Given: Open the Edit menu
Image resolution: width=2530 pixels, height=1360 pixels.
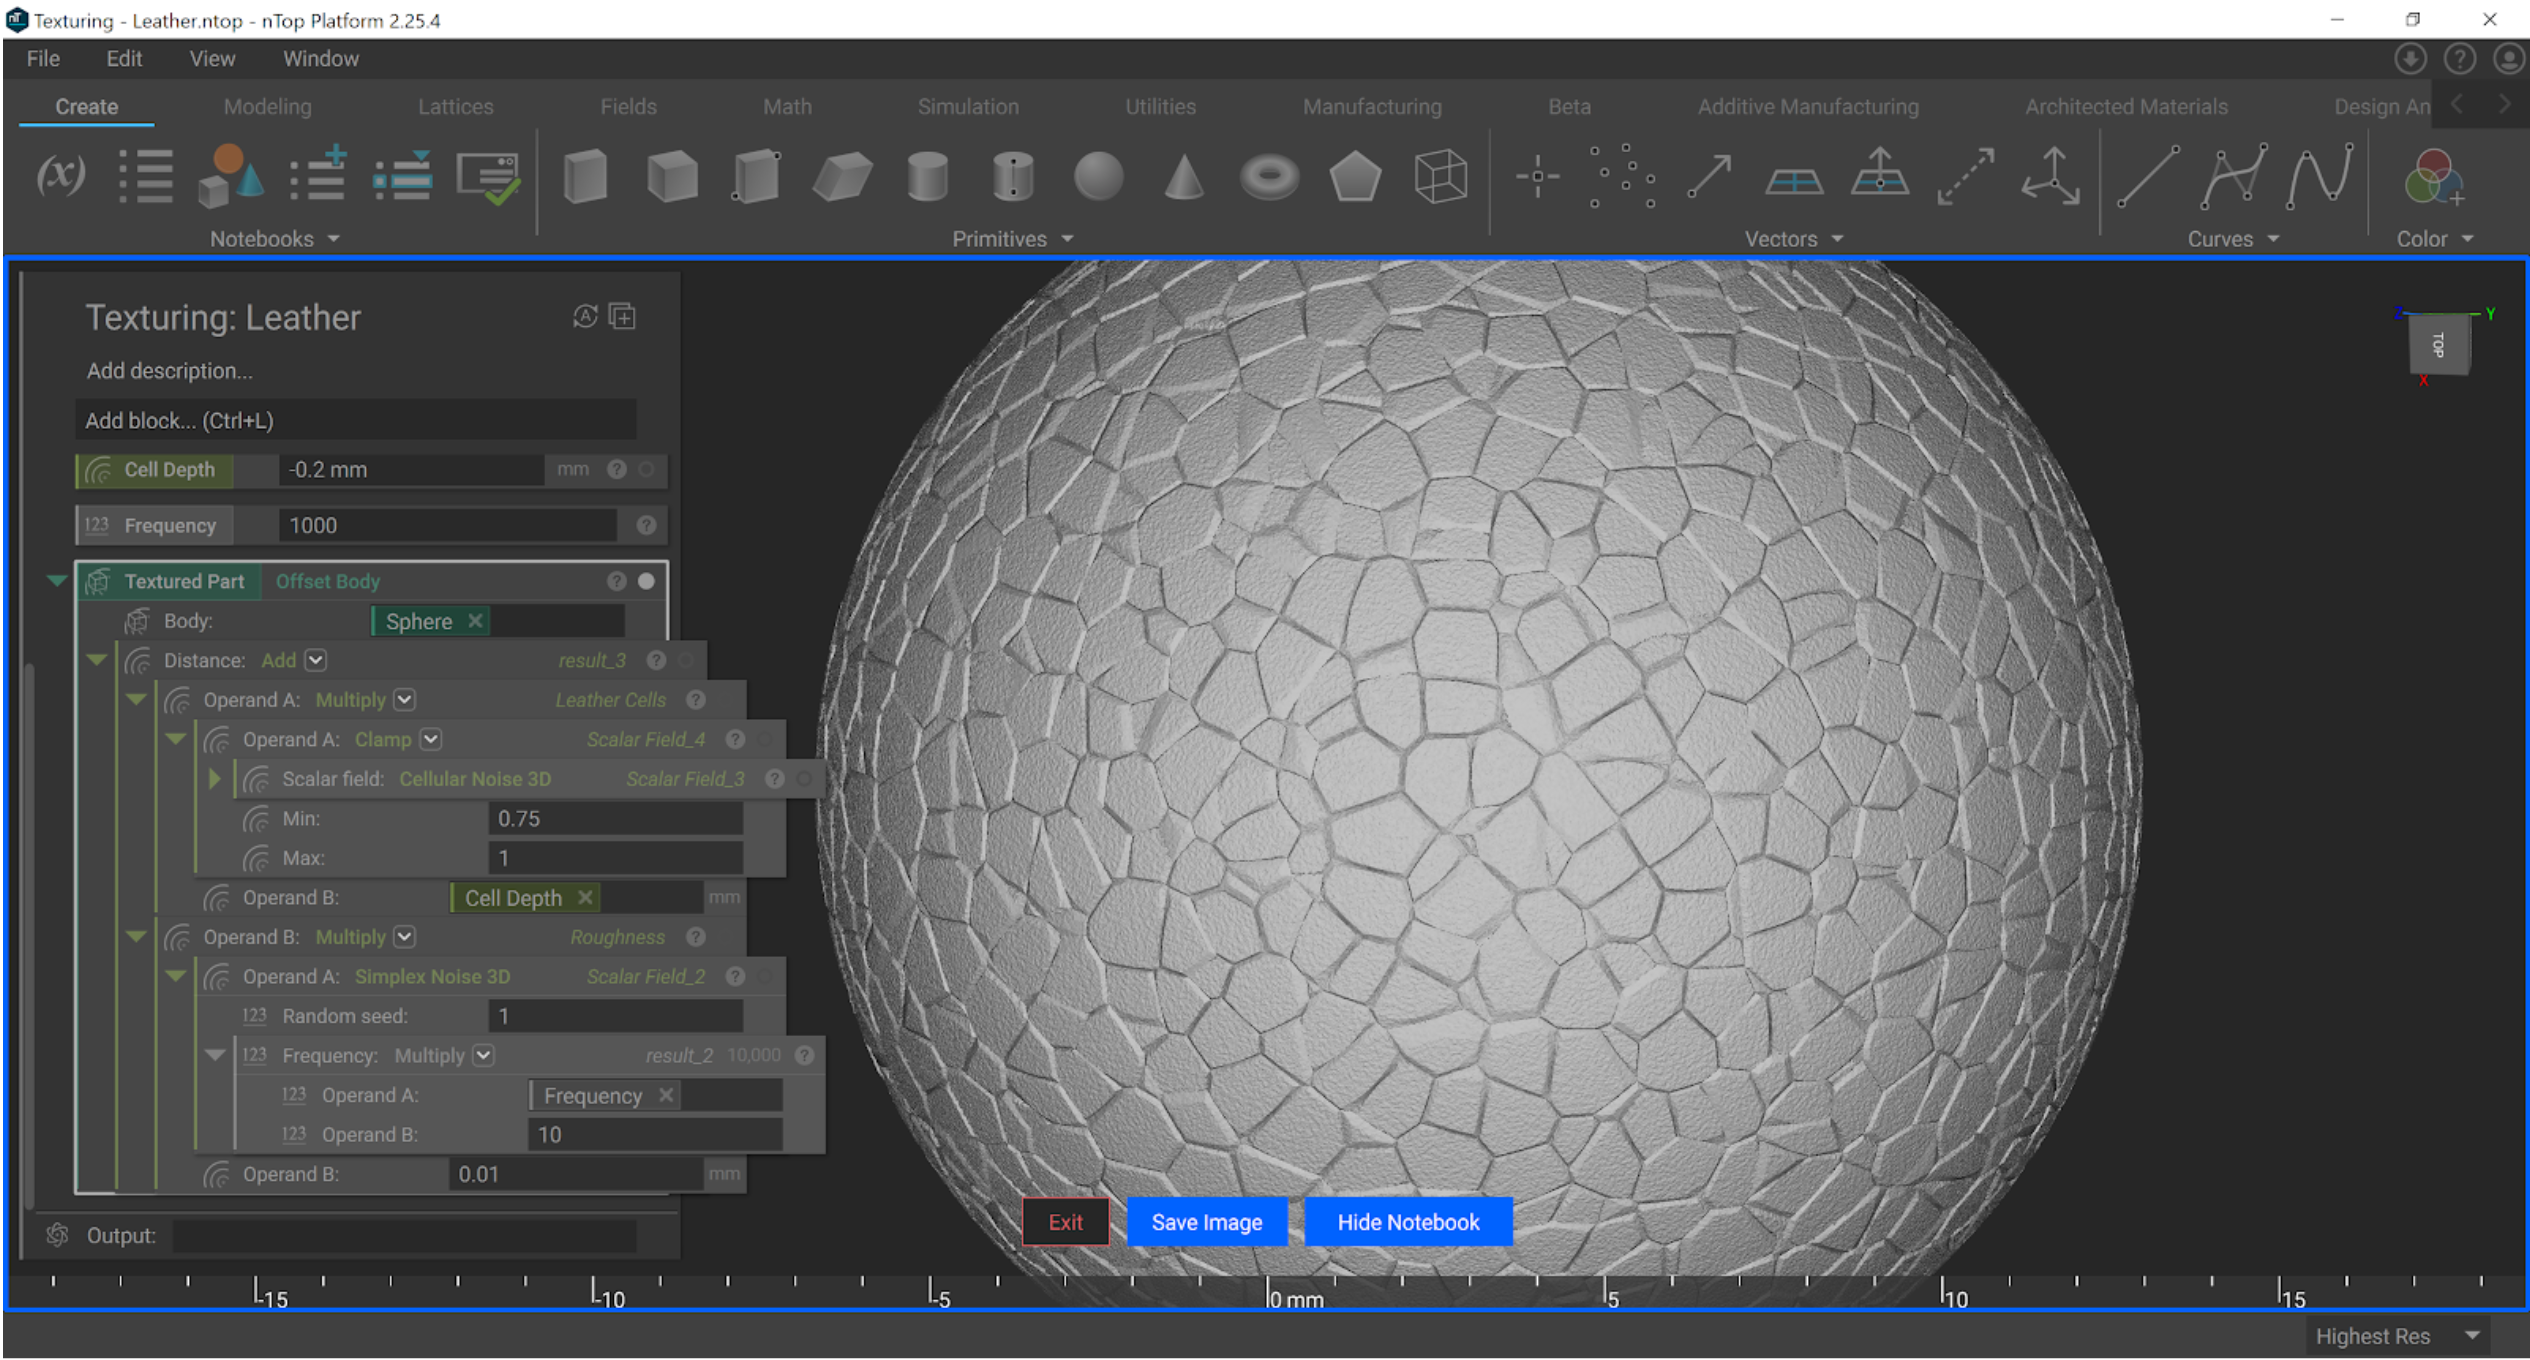Looking at the screenshot, I should (124, 59).
